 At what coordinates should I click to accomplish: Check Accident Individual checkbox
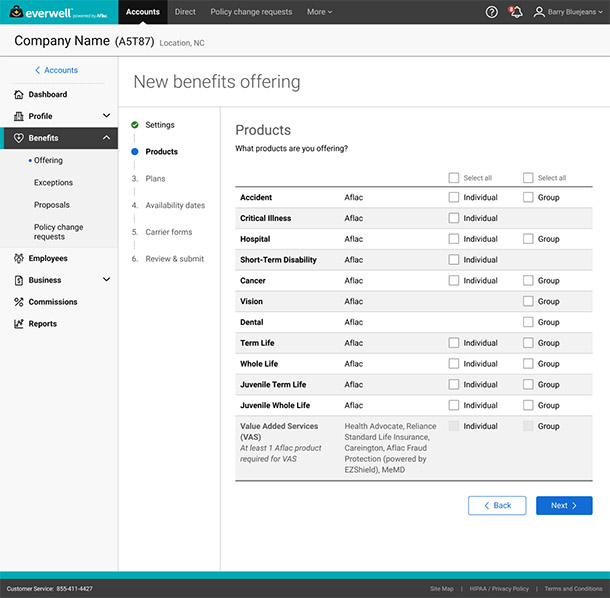[x=454, y=197]
